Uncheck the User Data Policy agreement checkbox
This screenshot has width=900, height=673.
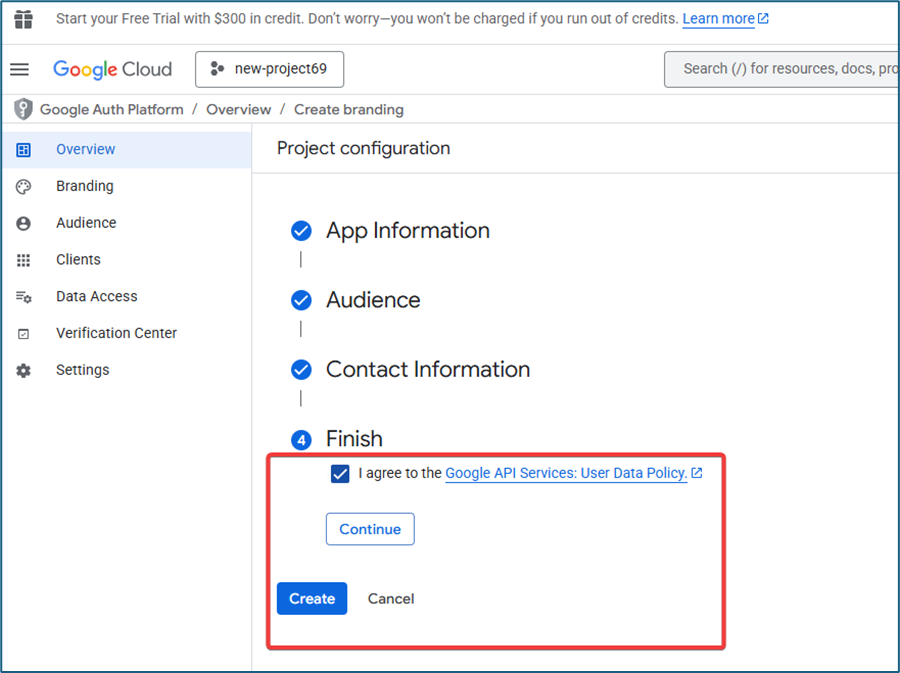click(340, 474)
